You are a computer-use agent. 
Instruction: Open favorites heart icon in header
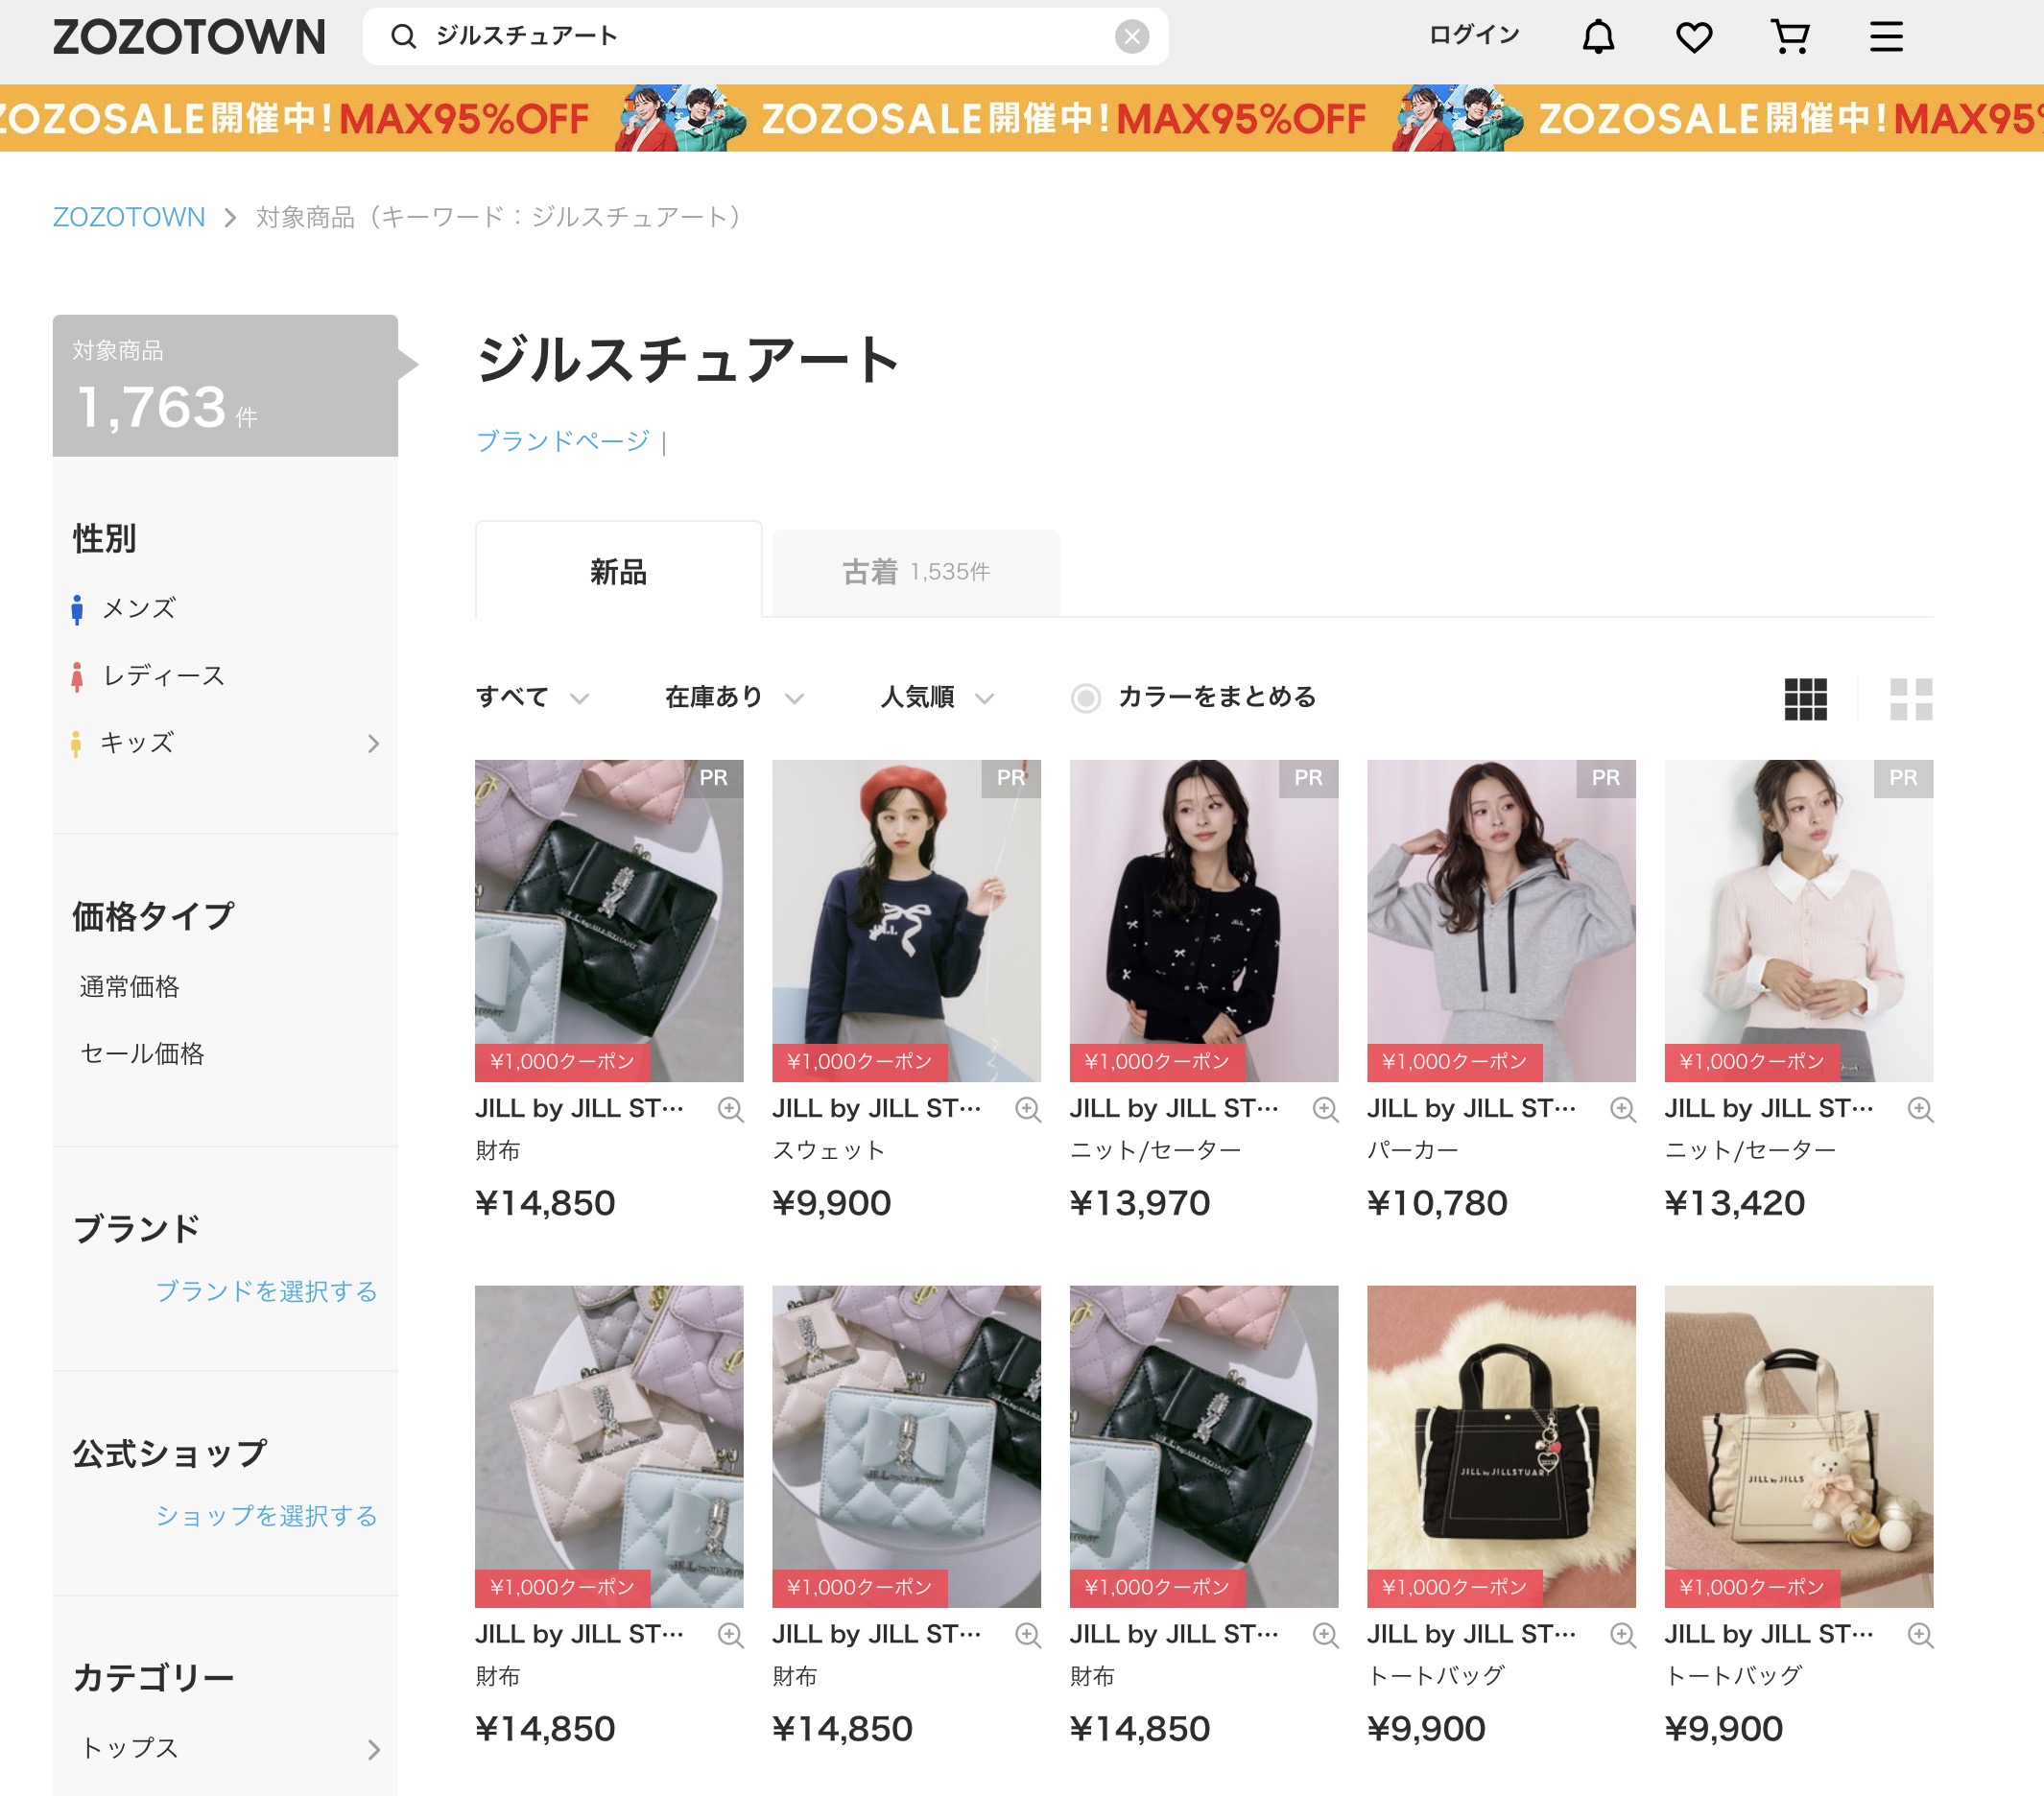[1694, 37]
